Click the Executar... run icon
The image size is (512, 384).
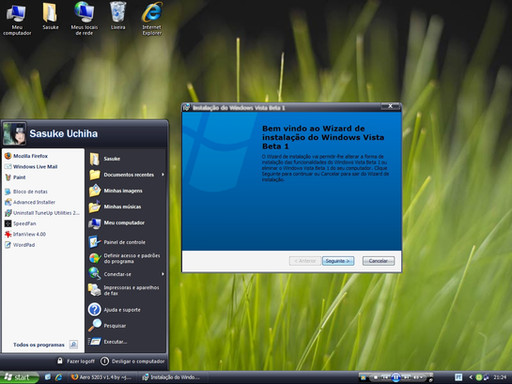pyautogui.click(x=95, y=341)
